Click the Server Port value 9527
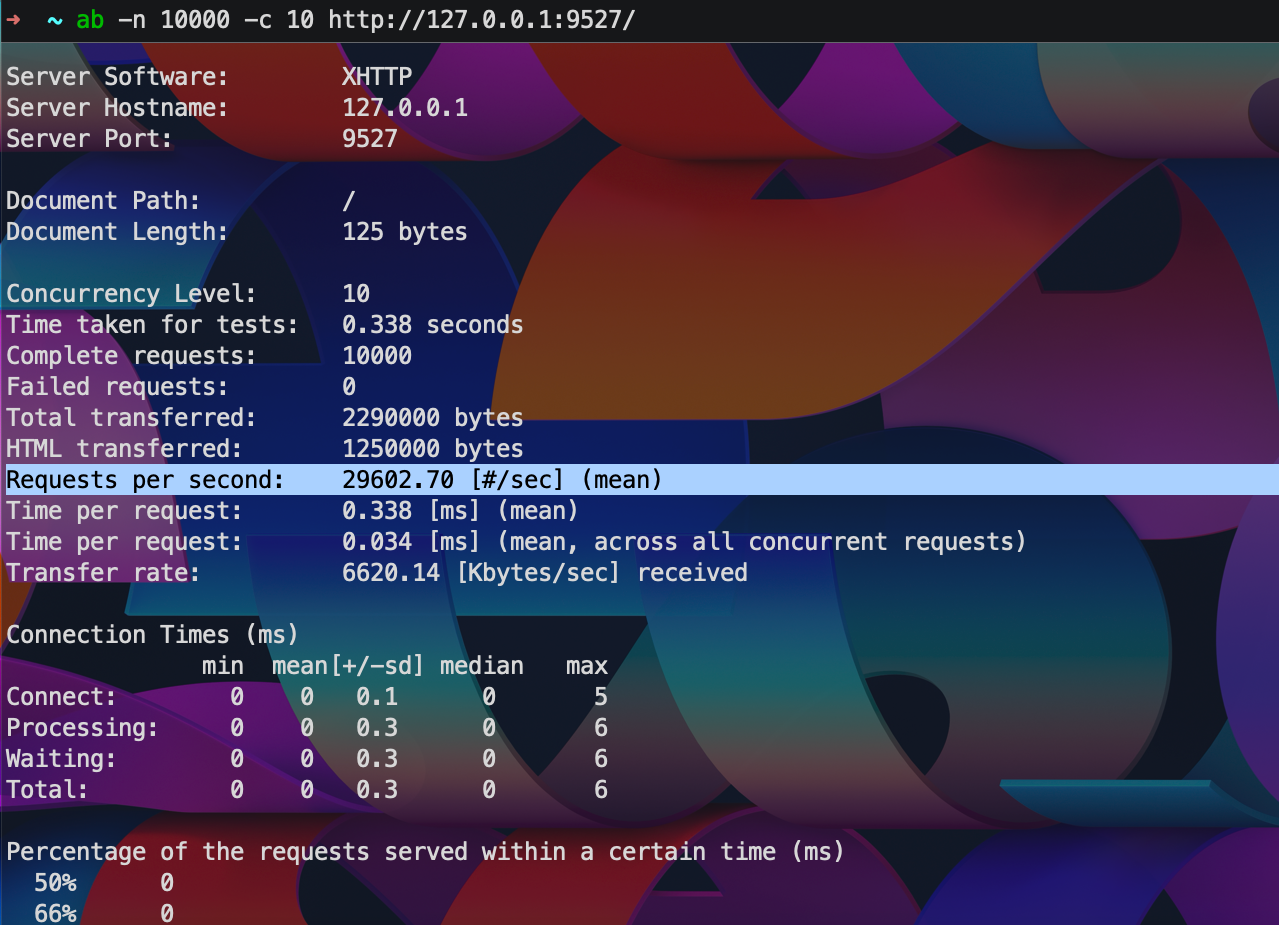Image resolution: width=1279 pixels, height=925 pixels. pyautogui.click(x=369, y=139)
